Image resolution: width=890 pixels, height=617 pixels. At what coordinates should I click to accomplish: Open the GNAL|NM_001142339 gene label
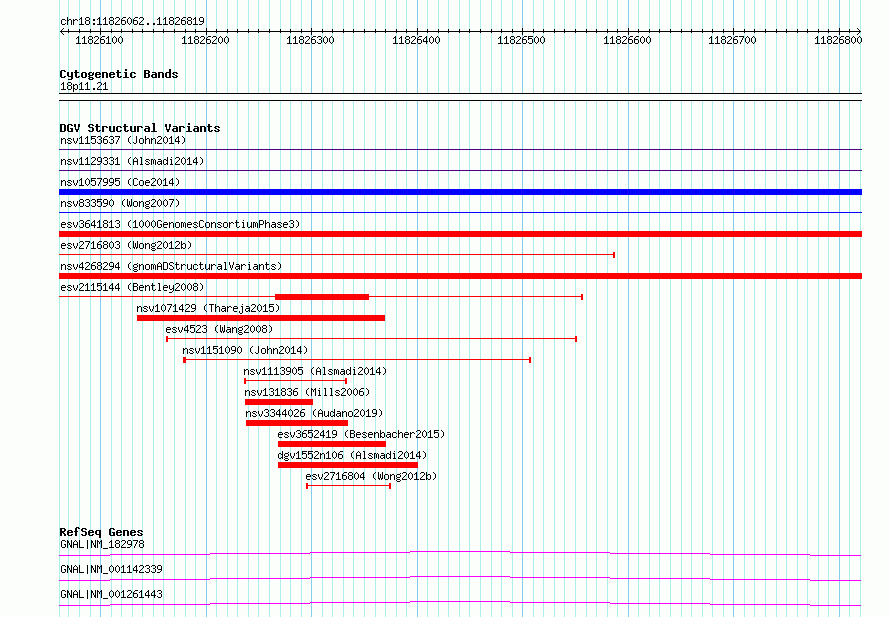111,569
